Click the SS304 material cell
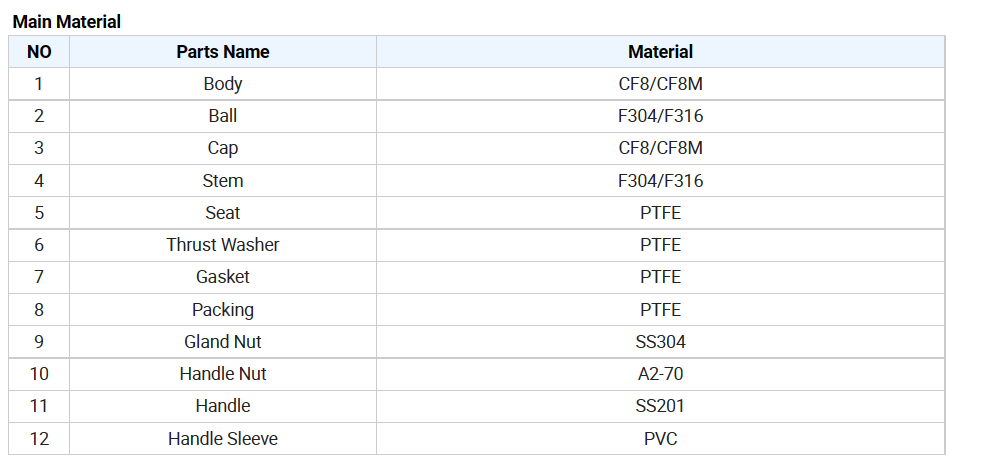This screenshot has height=469, width=995. tap(661, 342)
